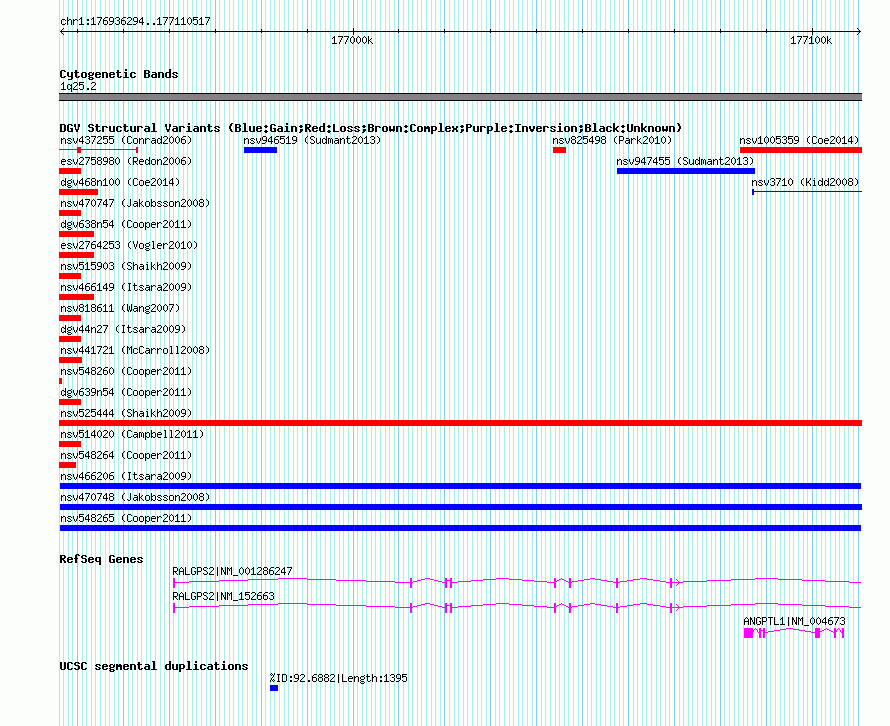
Task: Click chr1:176936294..177110517 coordinates text
Action: tap(135, 22)
